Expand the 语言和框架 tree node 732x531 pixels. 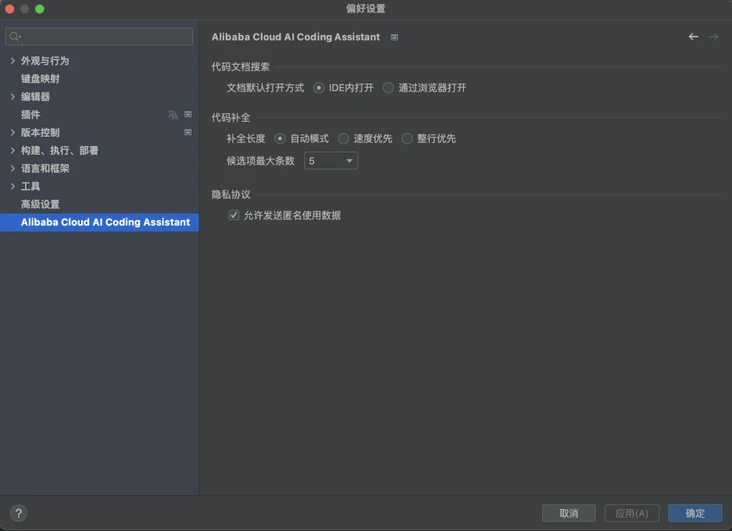(x=13, y=168)
